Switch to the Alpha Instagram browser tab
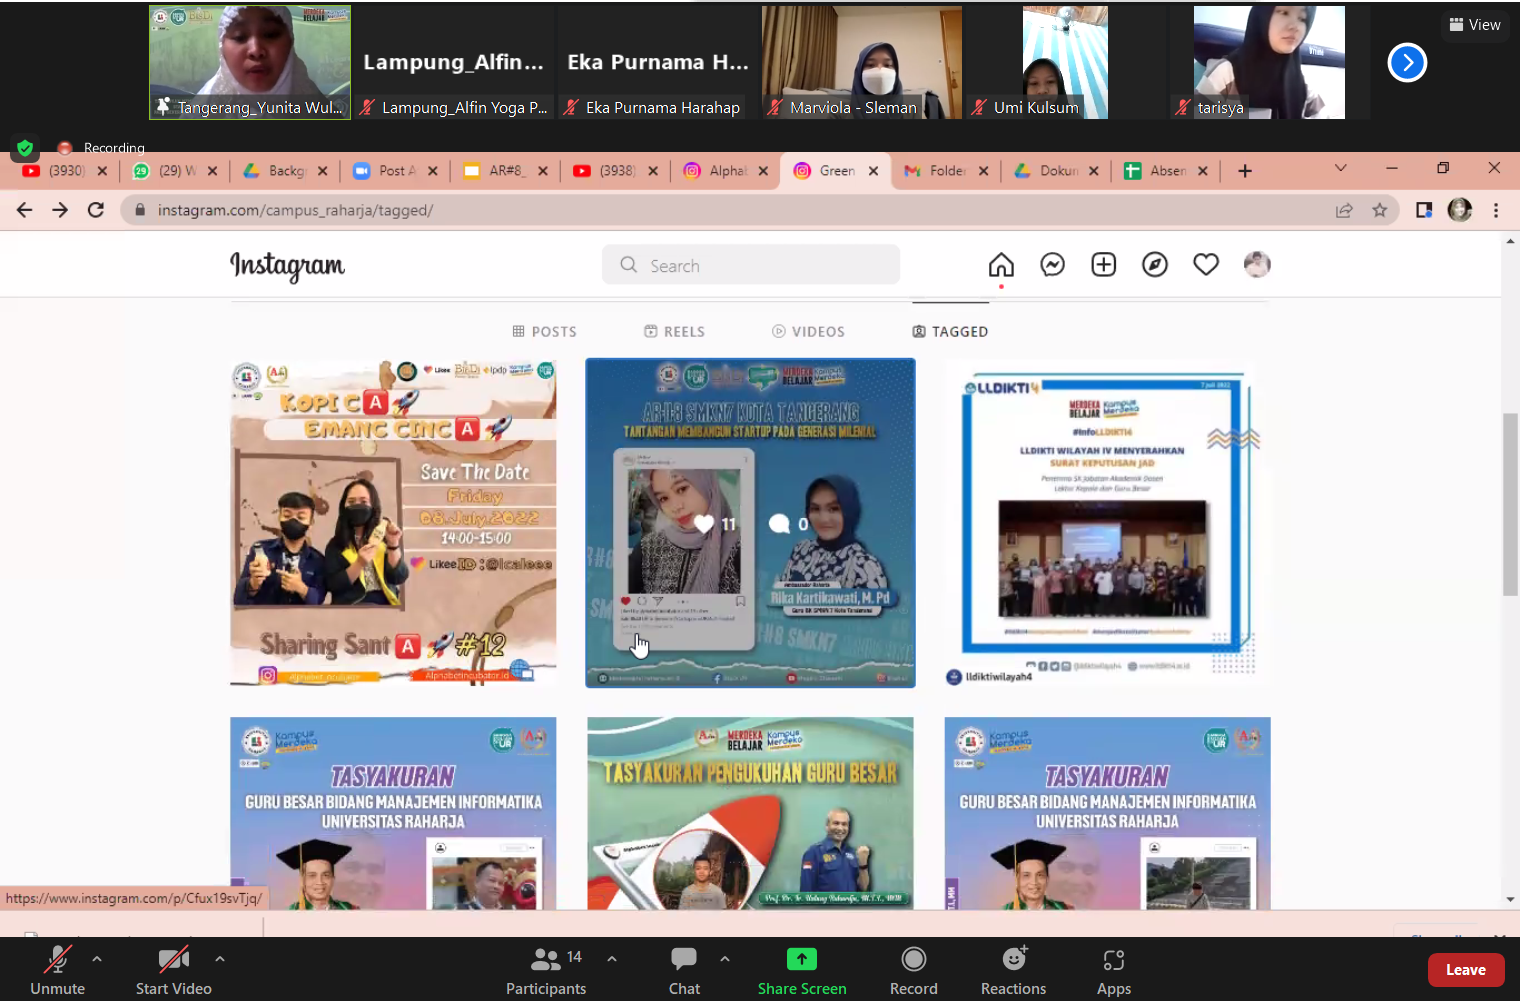The width and height of the screenshot is (1521, 1001). (727, 171)
